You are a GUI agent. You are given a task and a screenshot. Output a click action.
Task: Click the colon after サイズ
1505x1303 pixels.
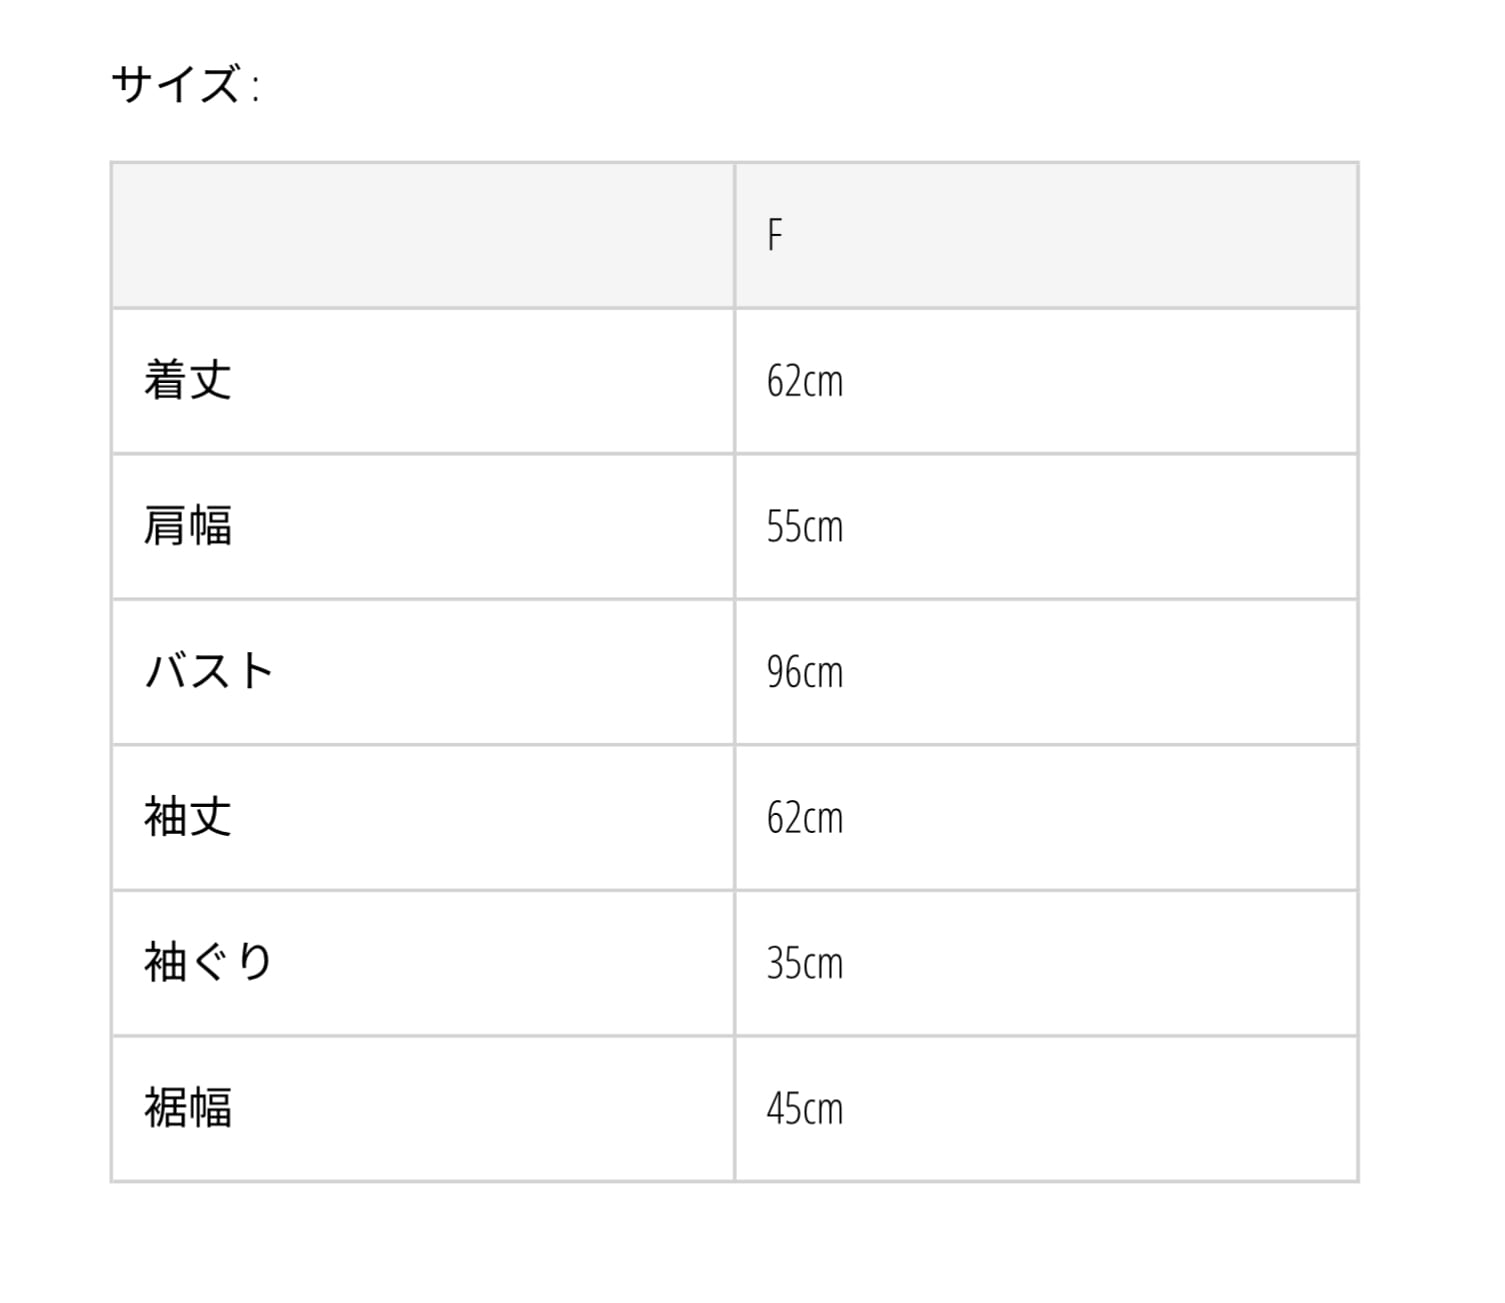(256, 88)
